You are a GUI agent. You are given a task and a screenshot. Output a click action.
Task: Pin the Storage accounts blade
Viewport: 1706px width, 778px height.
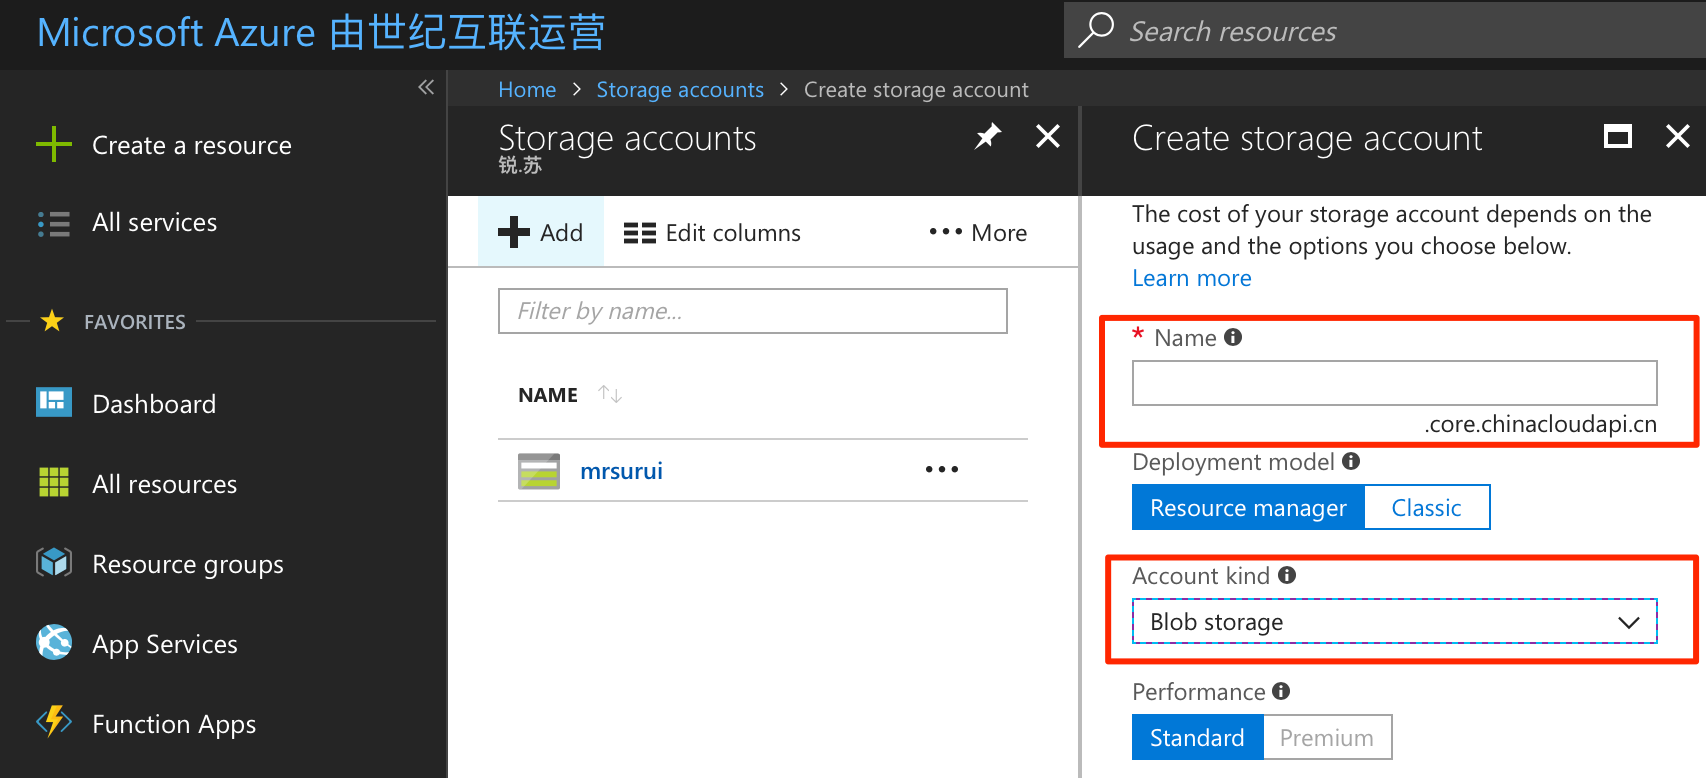pos(988,136)
